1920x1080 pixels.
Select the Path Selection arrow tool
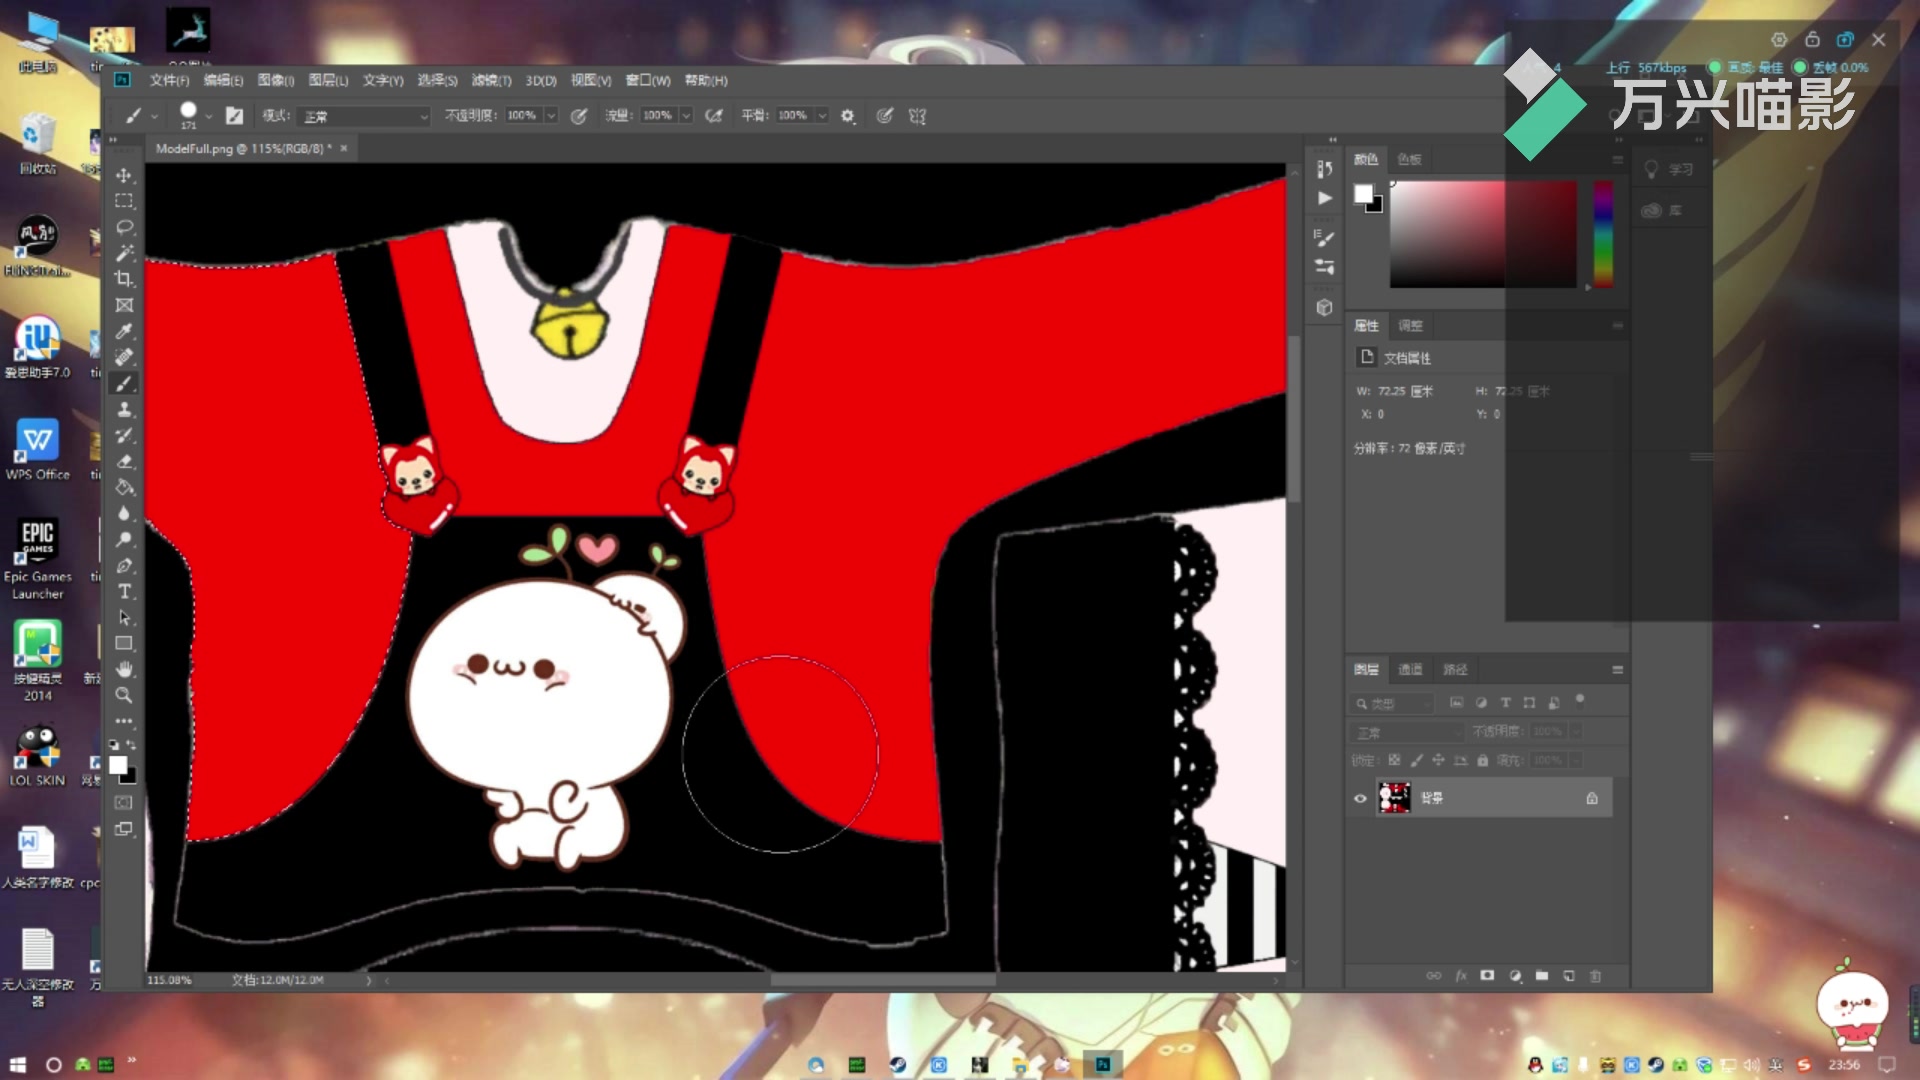tap(124, 617)
